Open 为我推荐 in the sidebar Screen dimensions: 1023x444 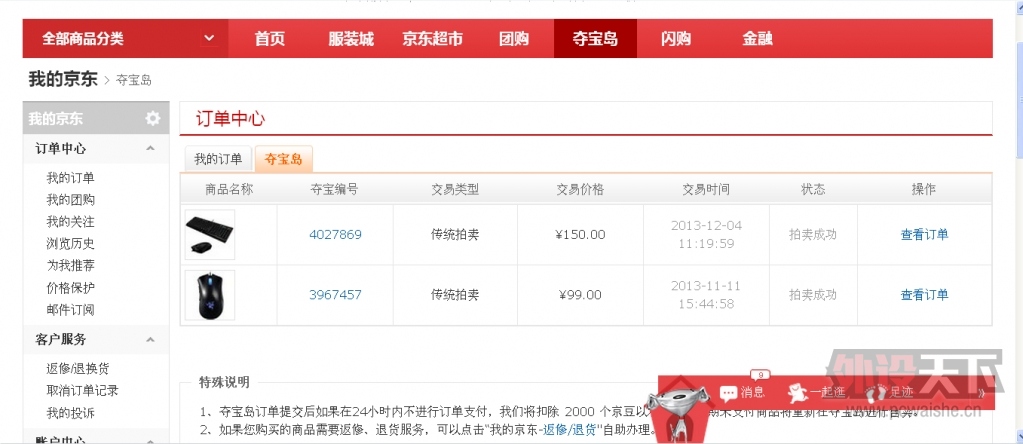(70, 266)
